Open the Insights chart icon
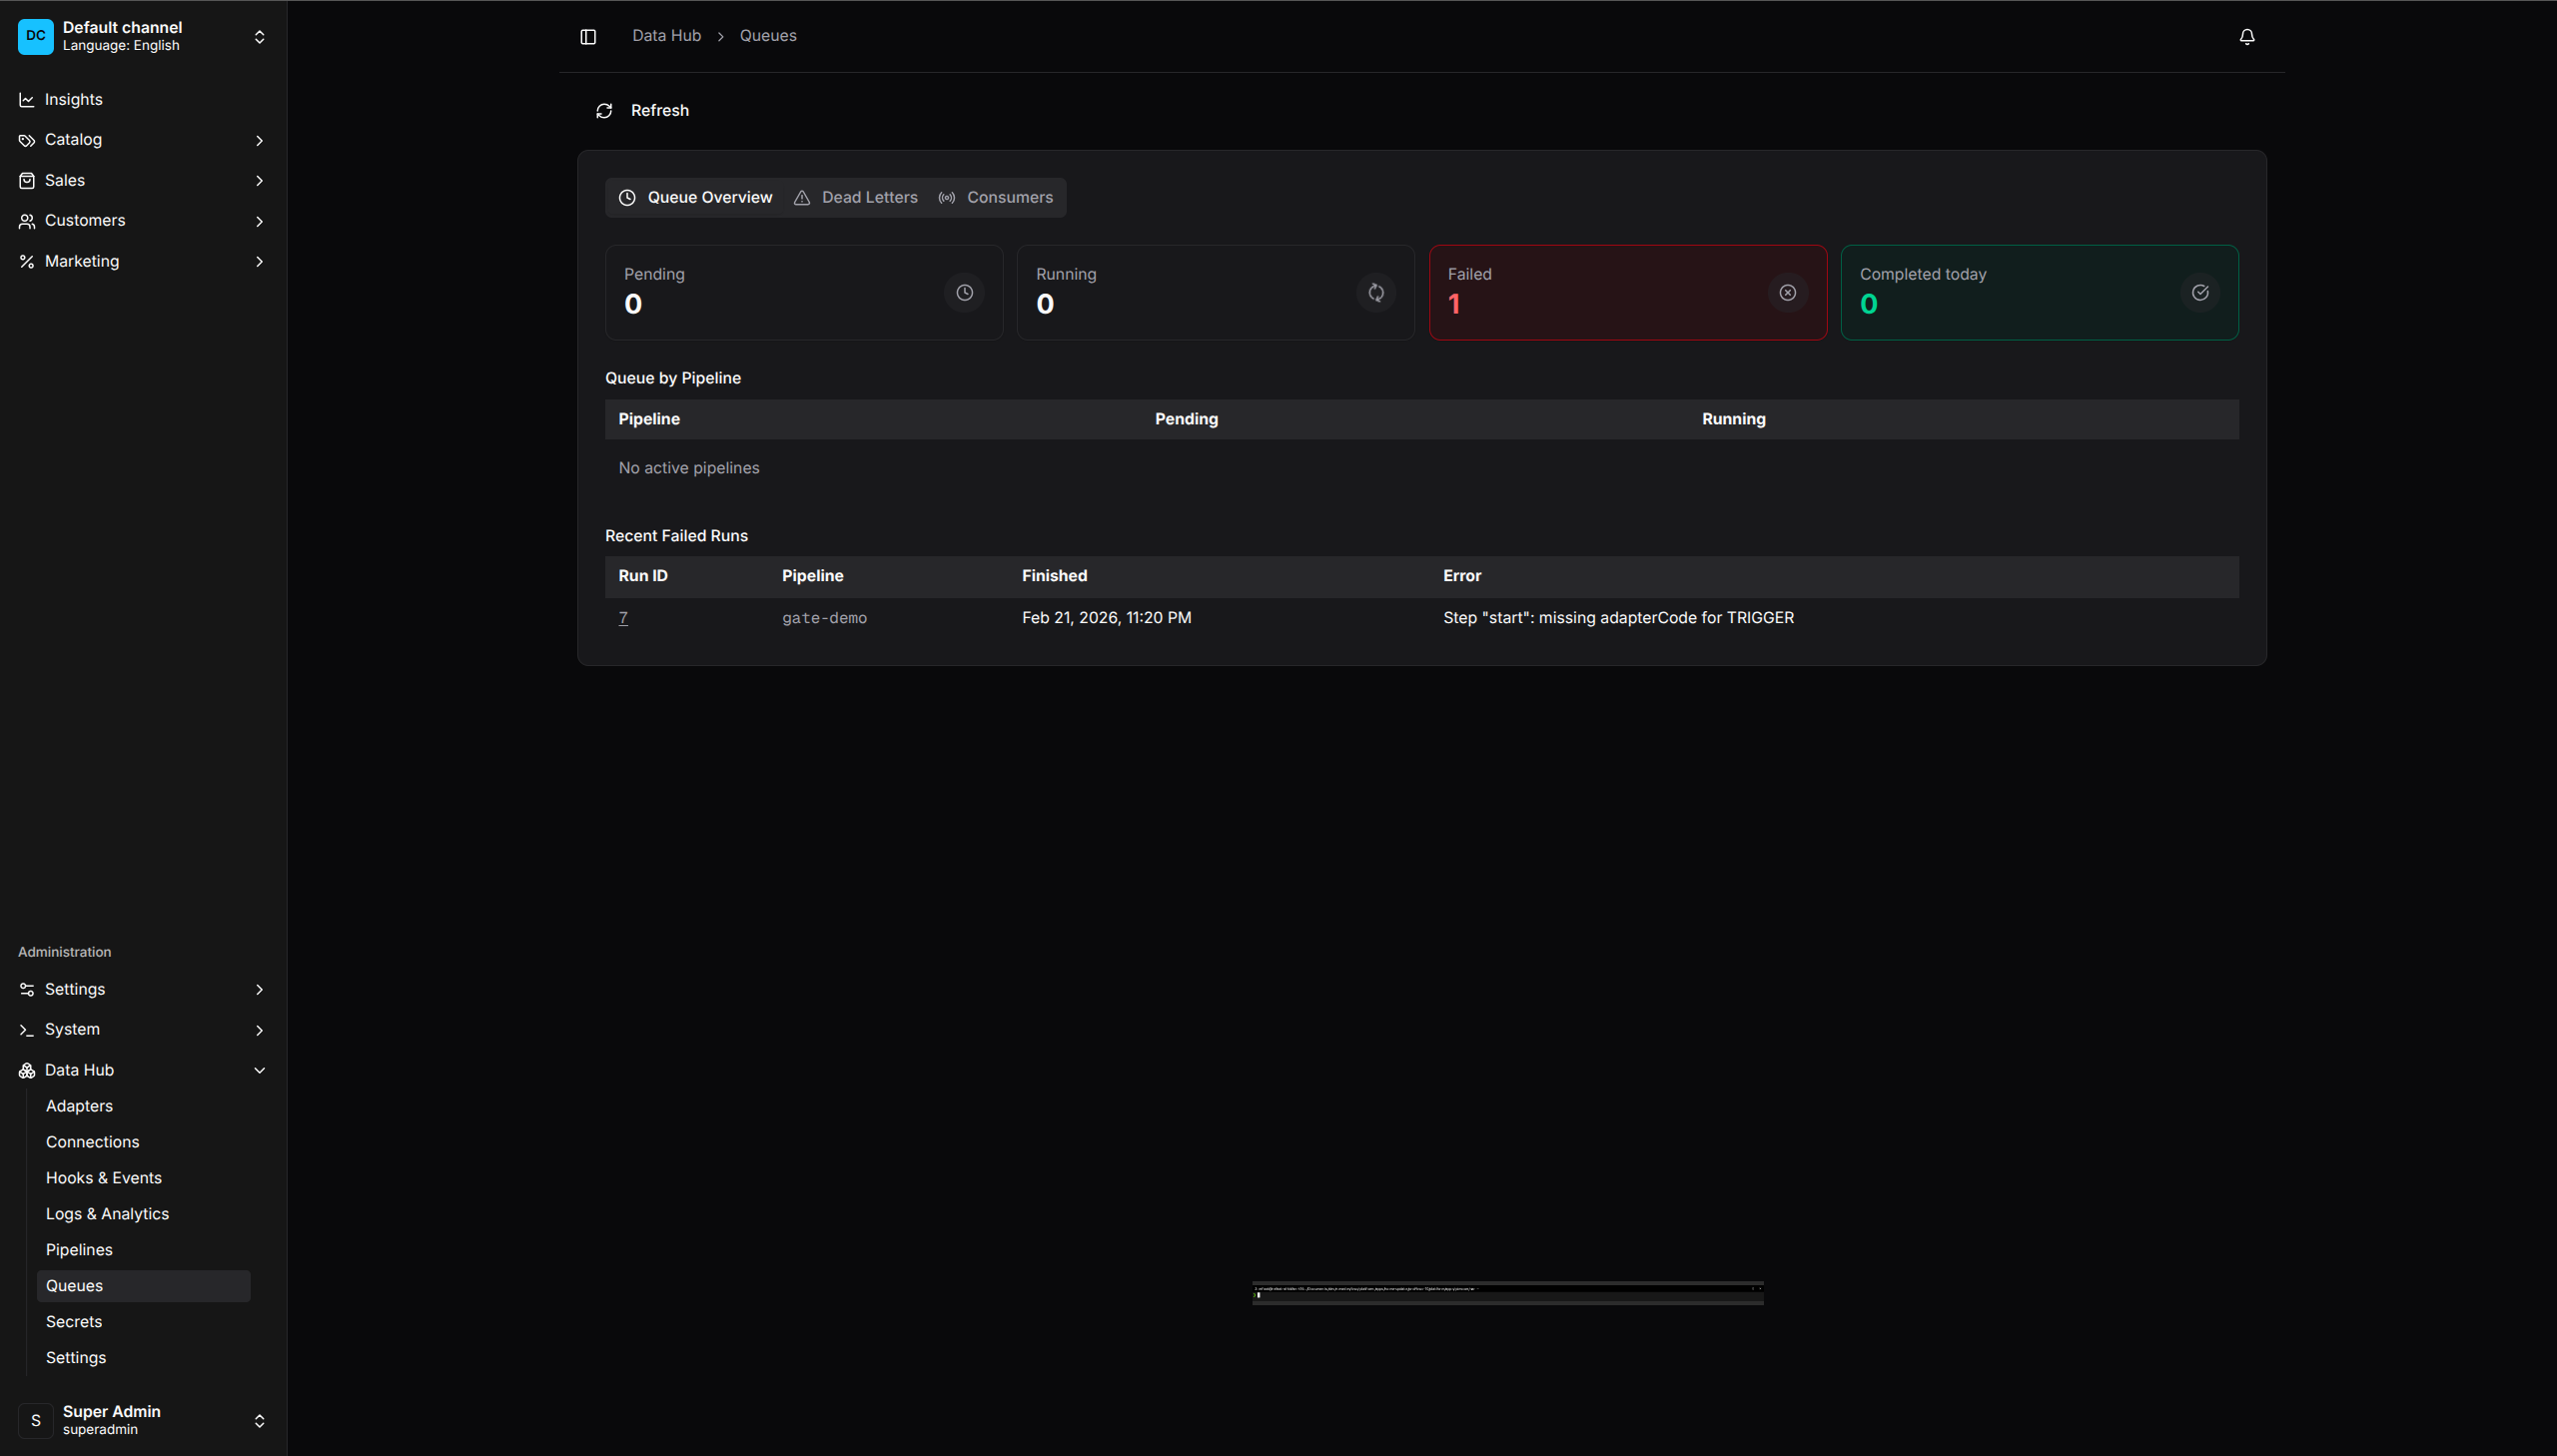This screenshot has height=1456, width=2557. tap(27, 100)
